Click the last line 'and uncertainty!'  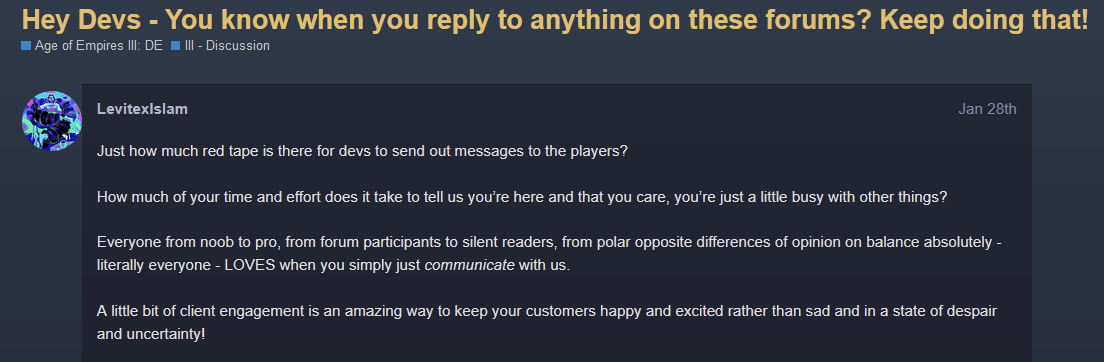tap(151, 333)
